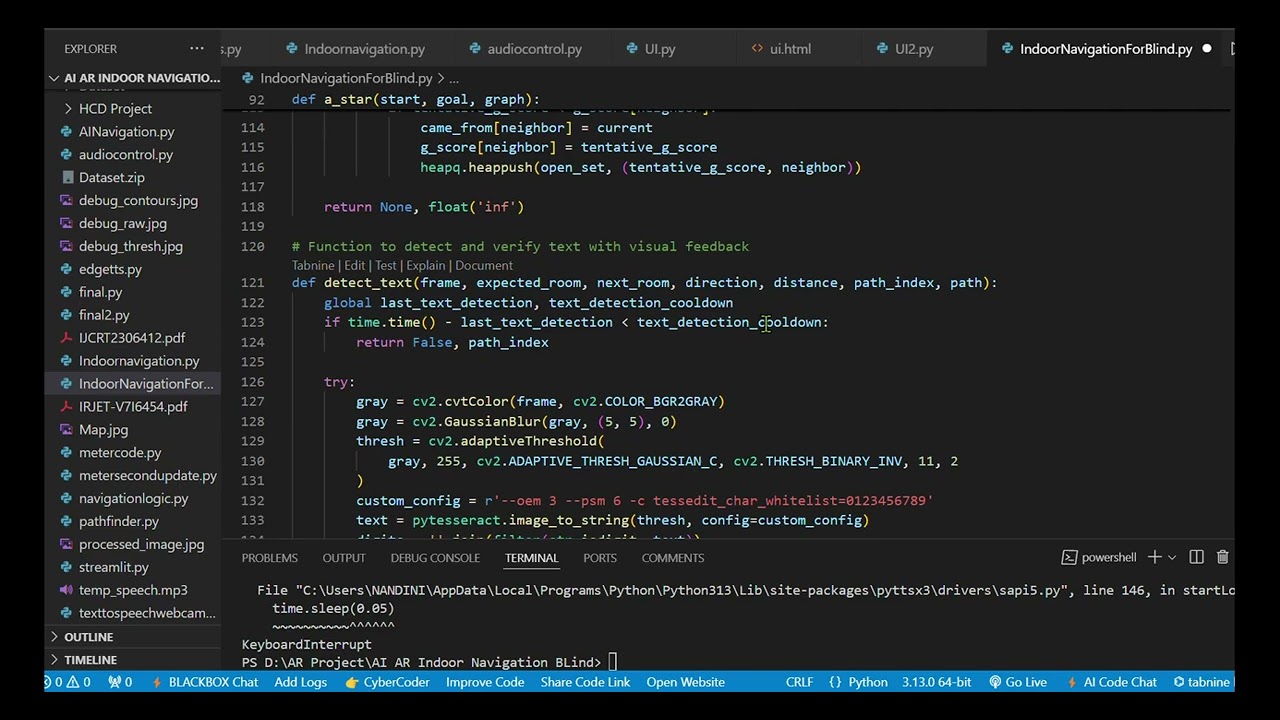This screenshot has width=1280, height=720.
Task: Click Share Code Link status item
Action: click(585, 682)
